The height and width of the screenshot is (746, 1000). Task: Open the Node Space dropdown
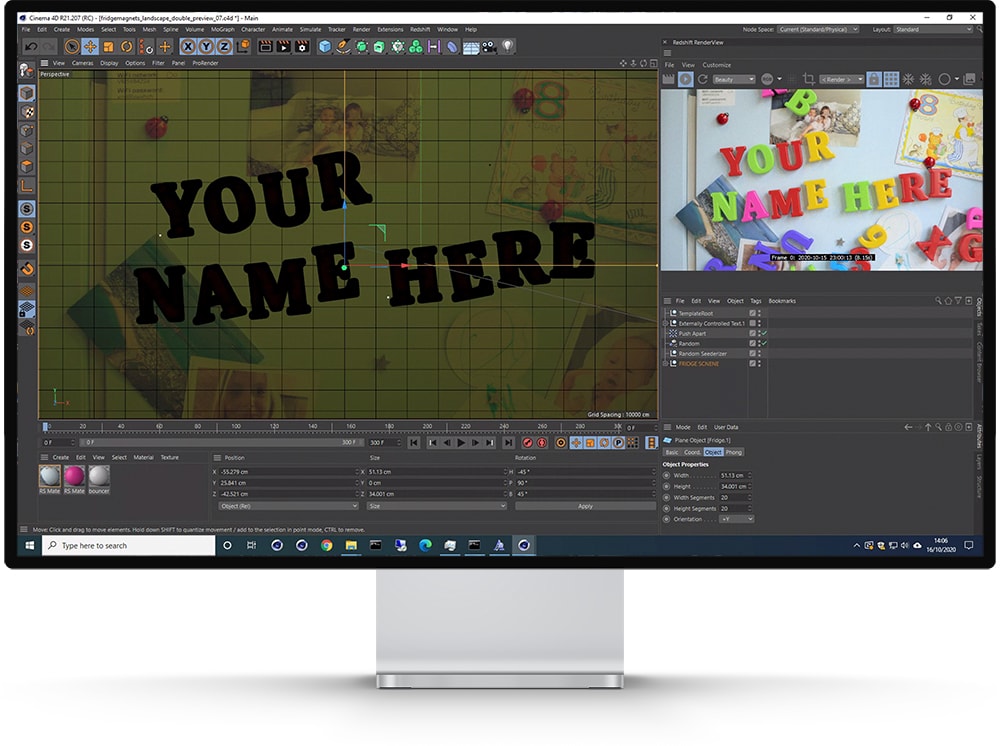point(819,29)
